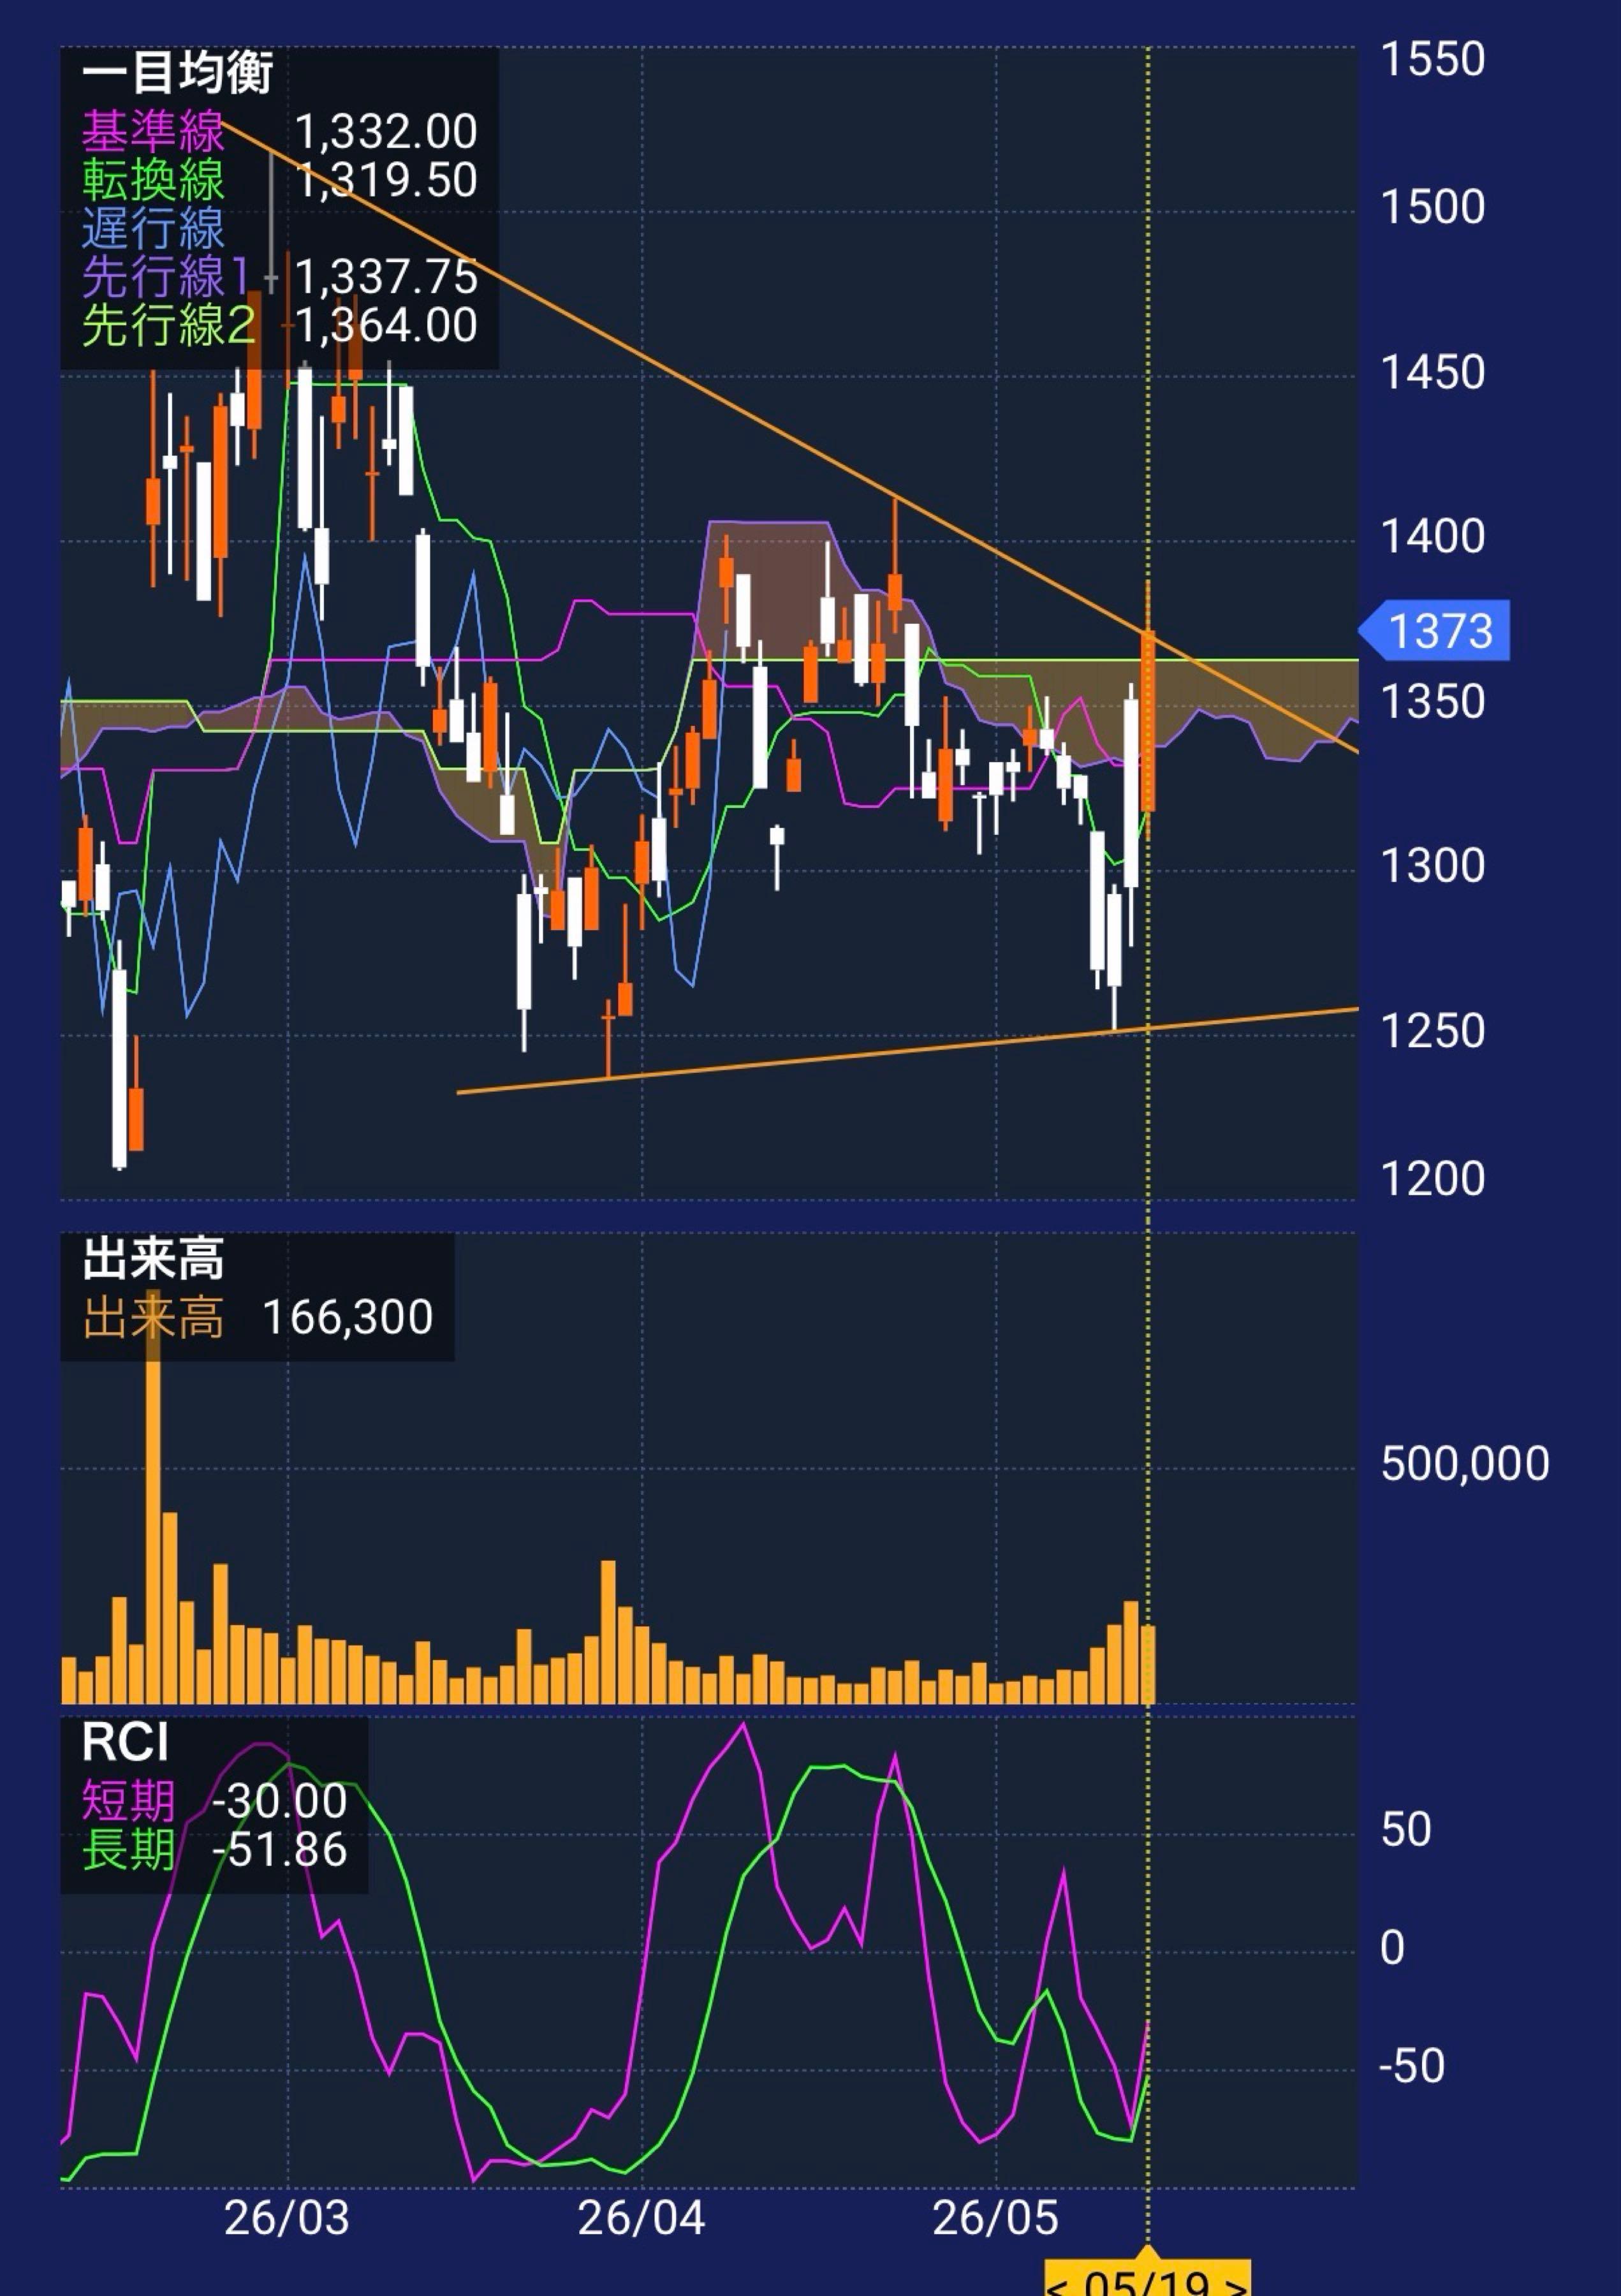
Task: Tap the 1,364.00 先行線2 value
Action: 386,325
